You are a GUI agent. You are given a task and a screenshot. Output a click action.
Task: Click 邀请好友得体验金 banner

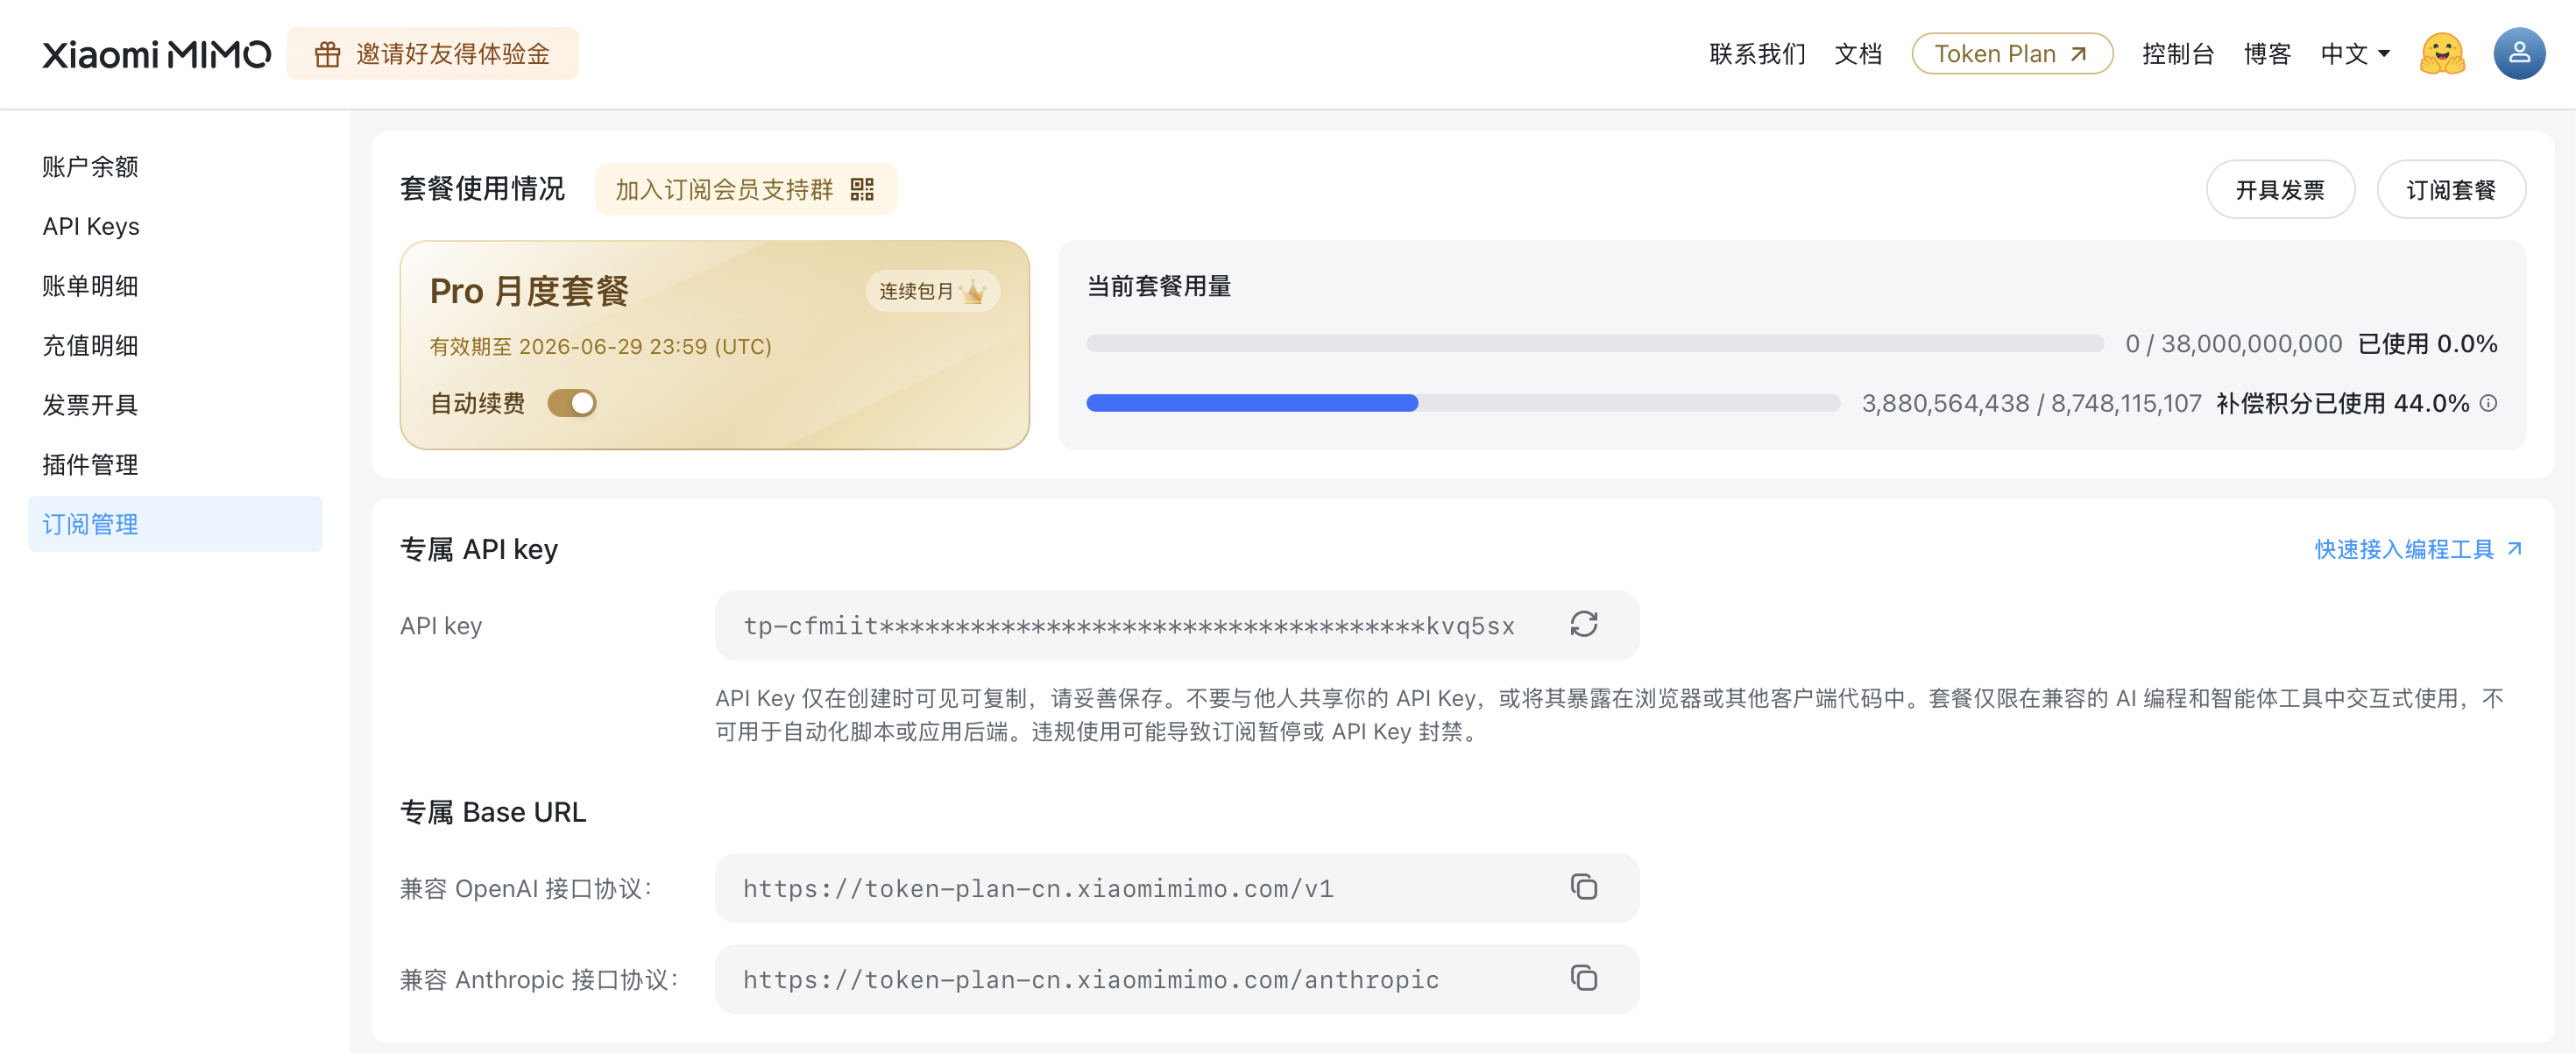click(x=432, y=54)
